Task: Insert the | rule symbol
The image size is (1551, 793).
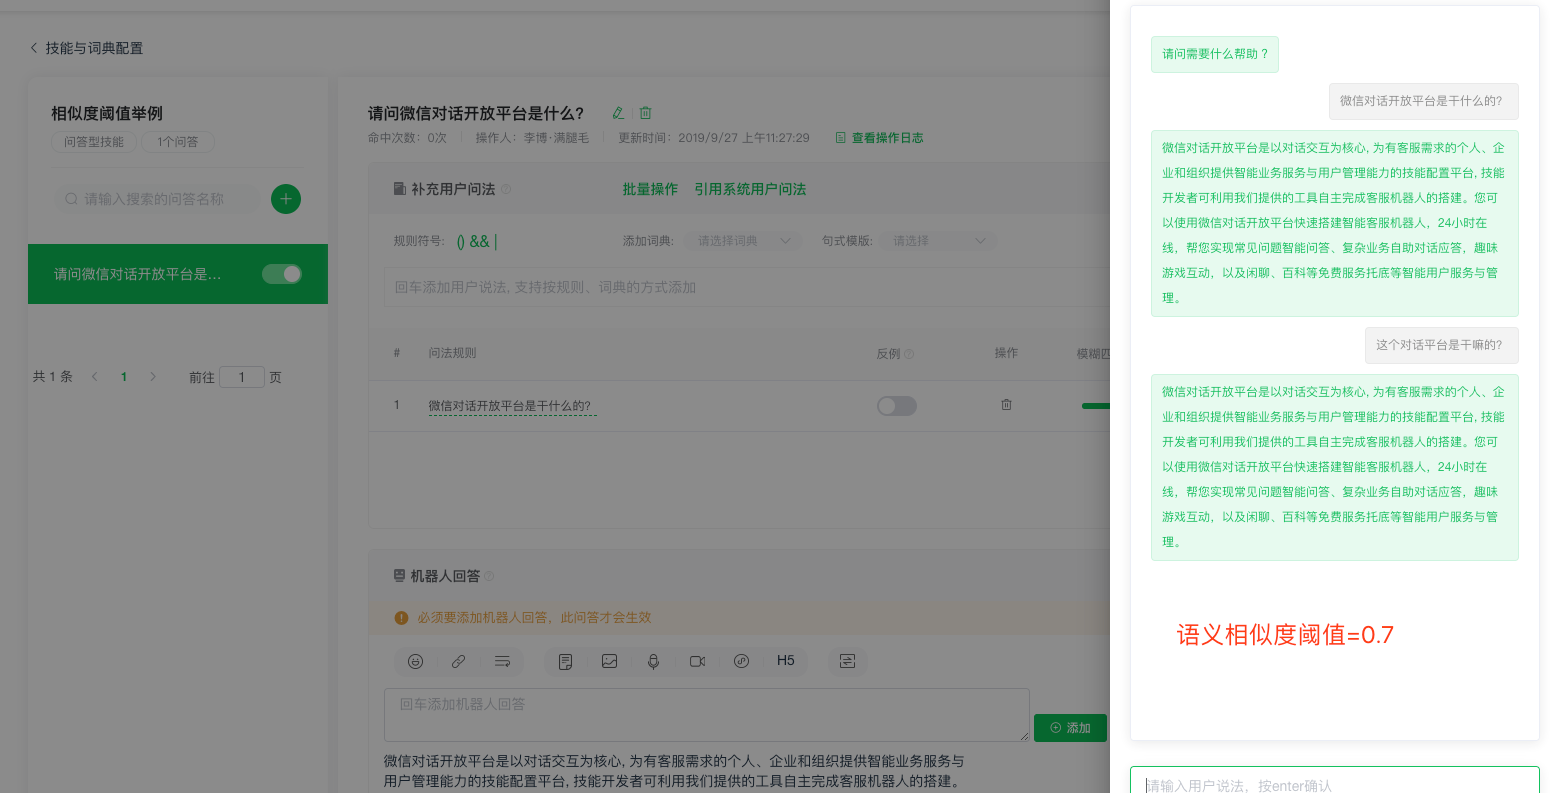Action: coord(496,241)
